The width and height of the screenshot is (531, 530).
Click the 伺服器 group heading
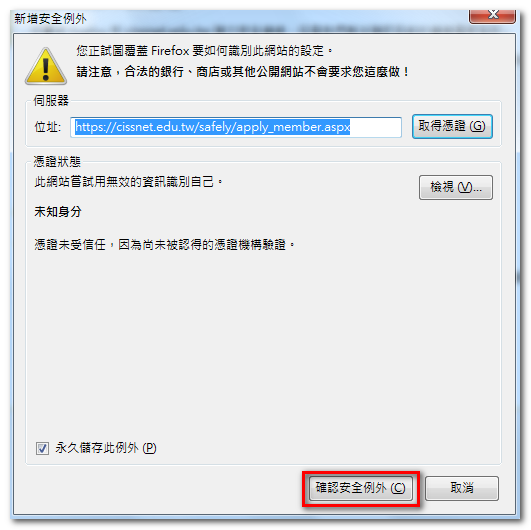pos(51,101)
